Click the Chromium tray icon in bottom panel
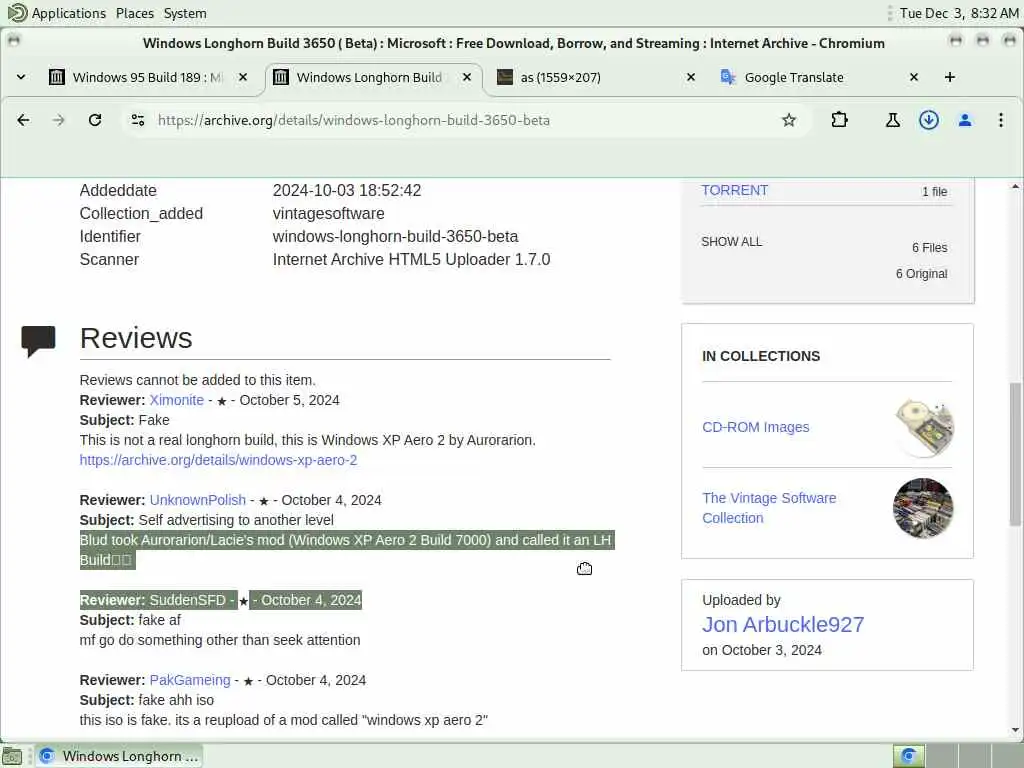Image resolution: width=1024 pixels, height=768 pixels. coord(908,756)
